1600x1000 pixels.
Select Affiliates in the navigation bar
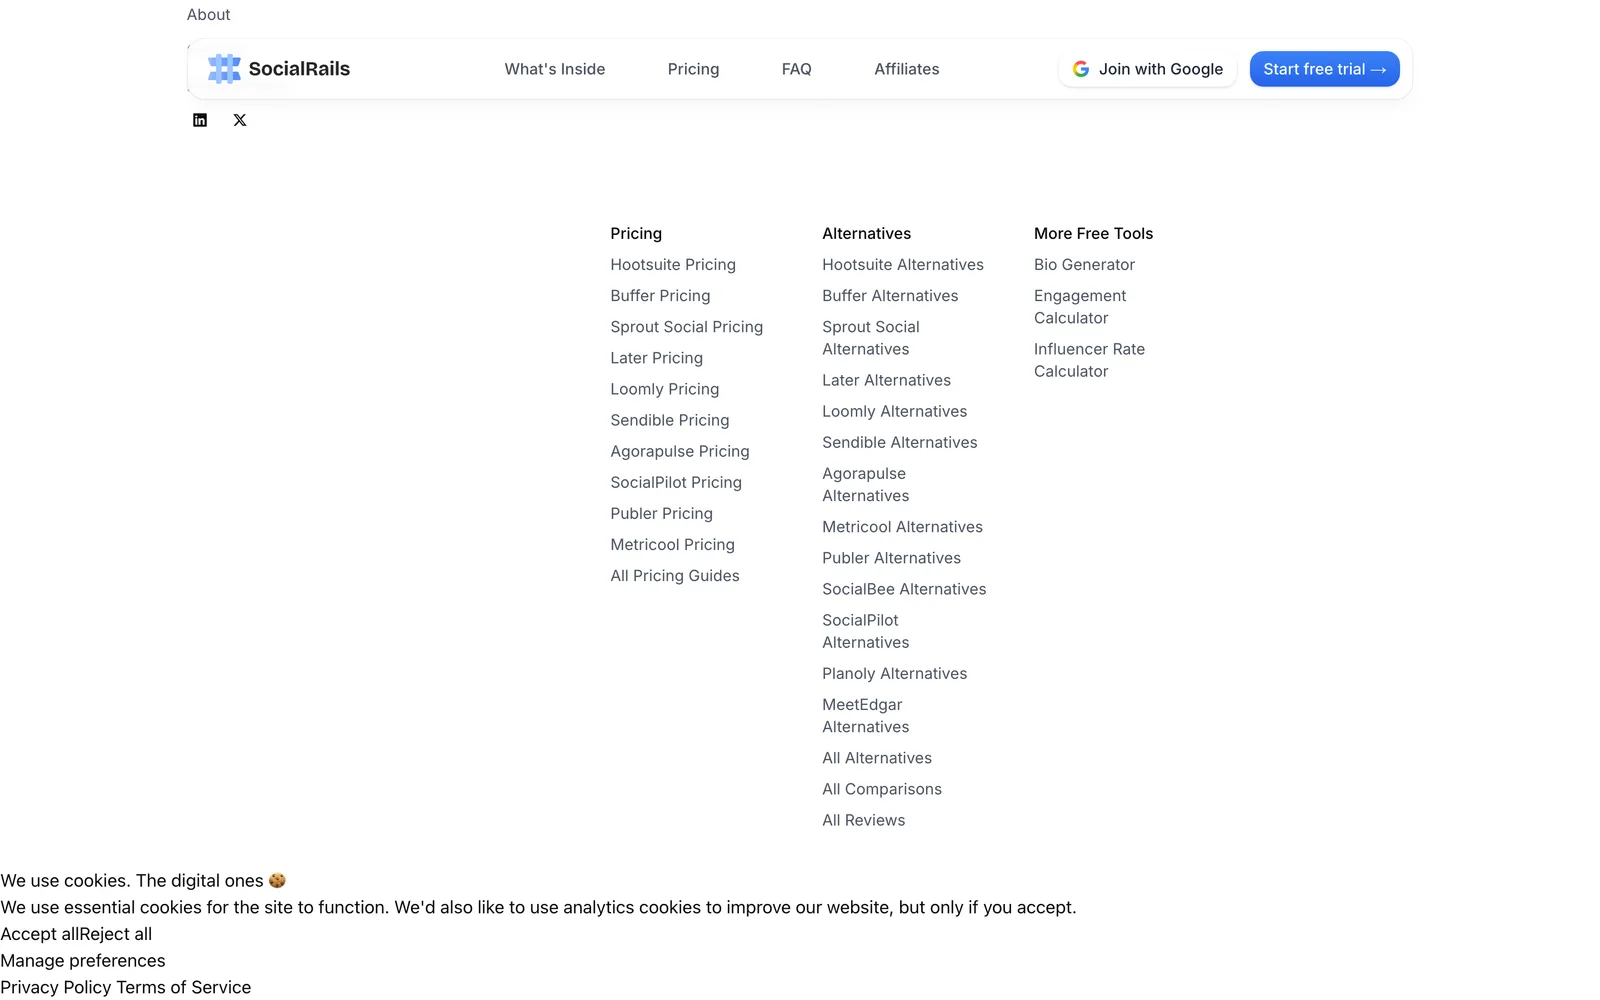907,69
